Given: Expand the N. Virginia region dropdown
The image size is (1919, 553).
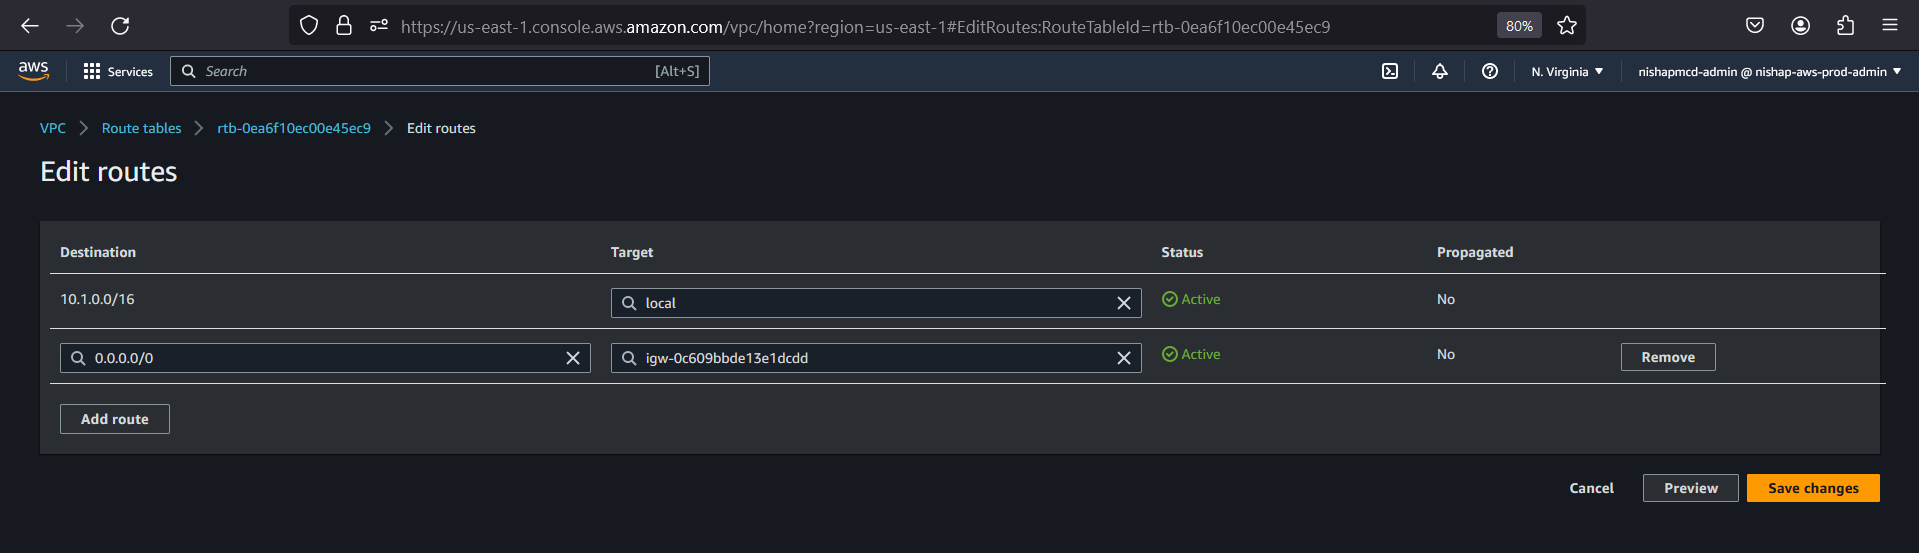Looking at the screenshot, I should [1567, 71].
